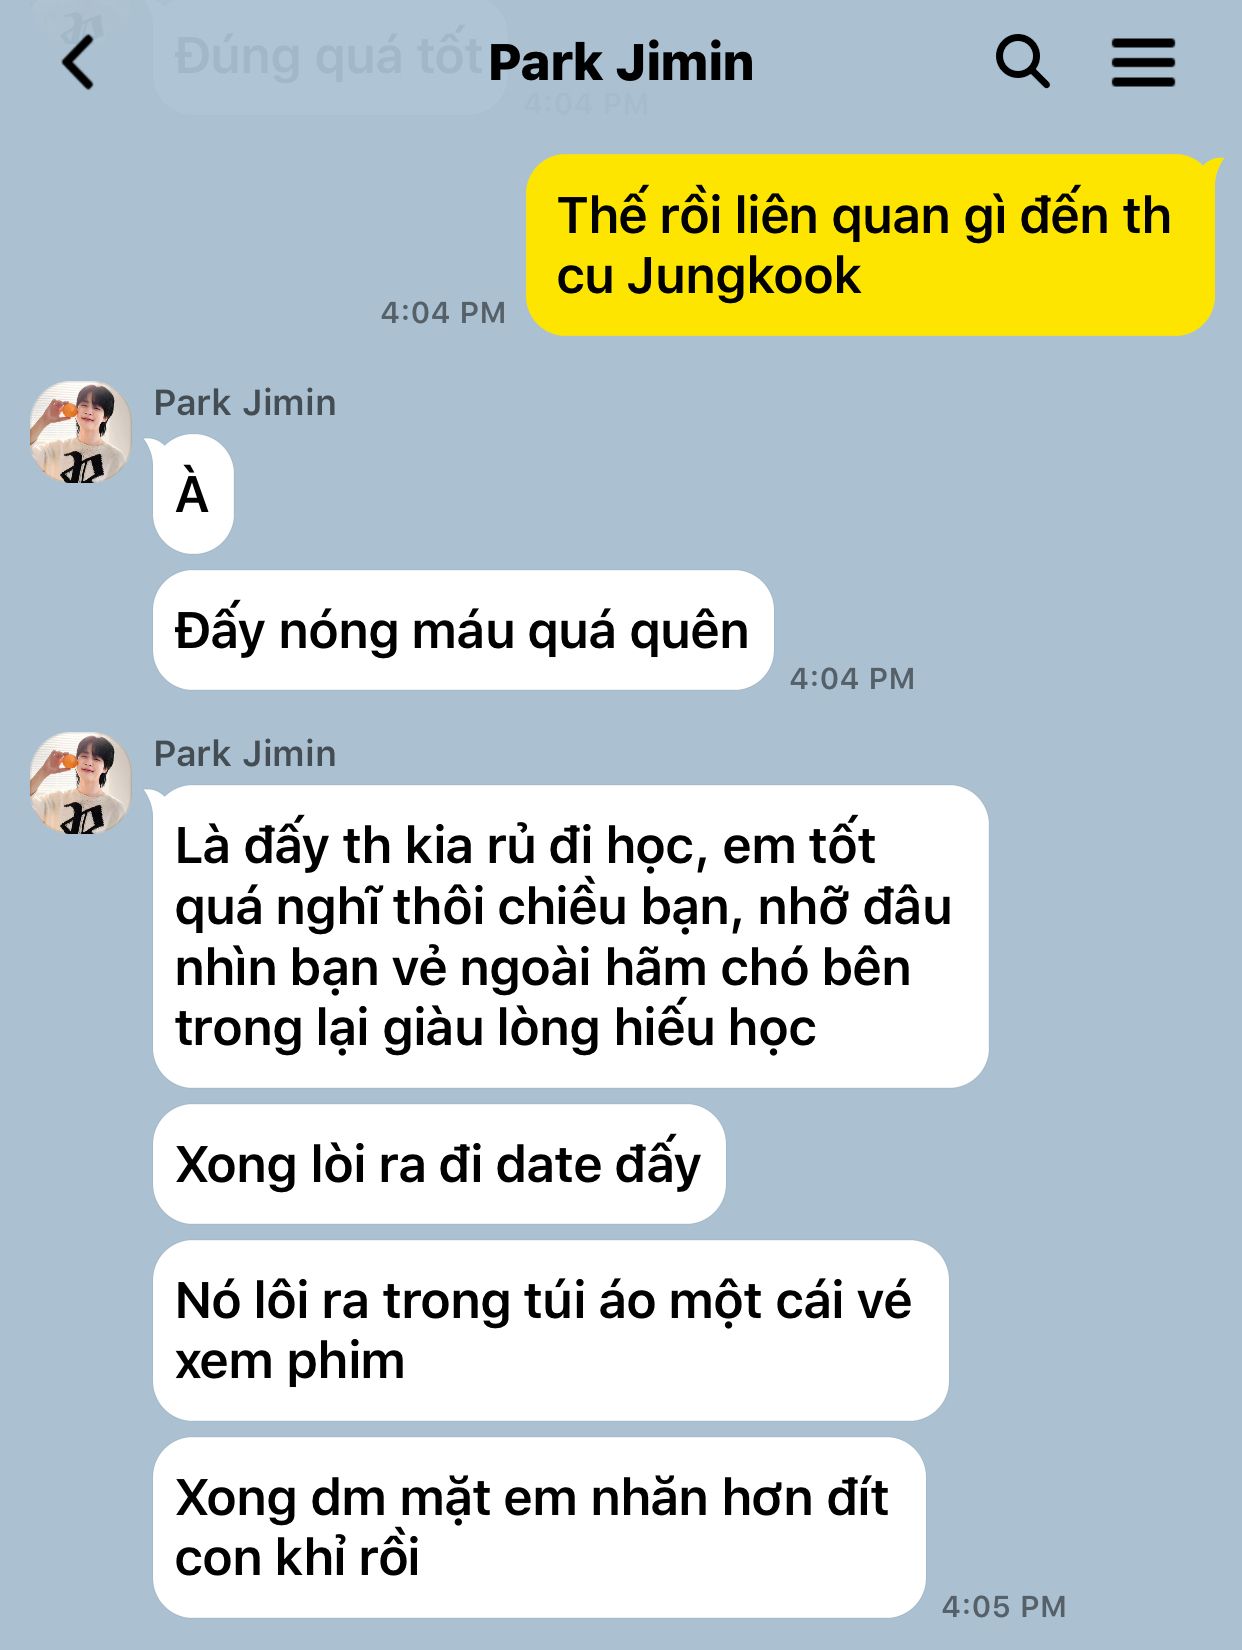Tap the 4:05 PM timestamp

pyautogui.click(x=1004, y=1607)
